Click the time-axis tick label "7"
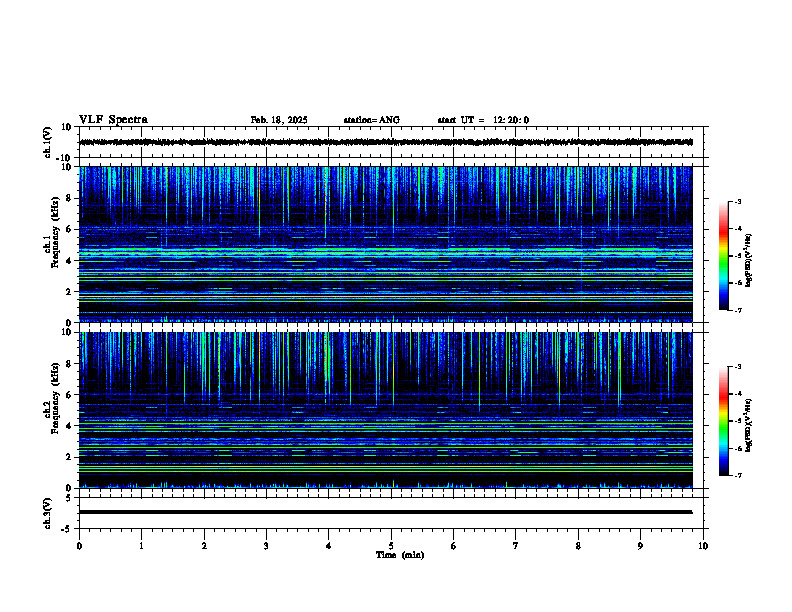Viewport: 792px width, 612px height. coord(516,546)
